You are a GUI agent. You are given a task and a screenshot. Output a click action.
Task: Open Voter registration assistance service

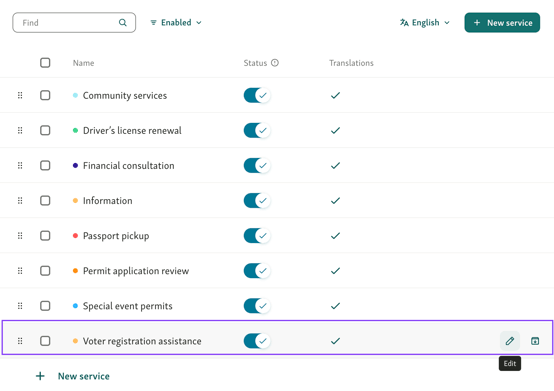point(142,341)
